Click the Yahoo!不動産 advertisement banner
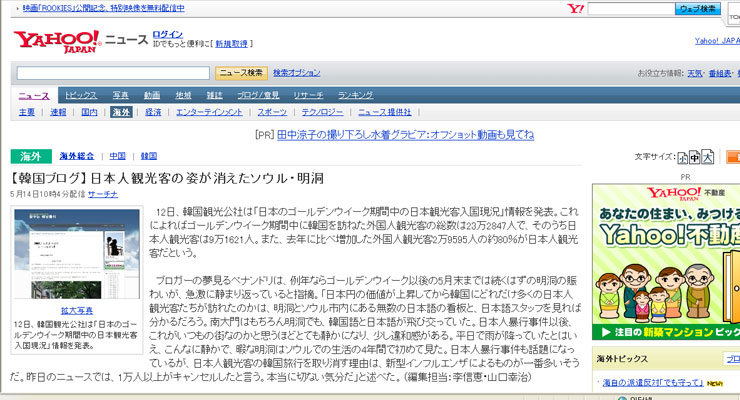This screenshot has height=400, width=740. [666, 262]
